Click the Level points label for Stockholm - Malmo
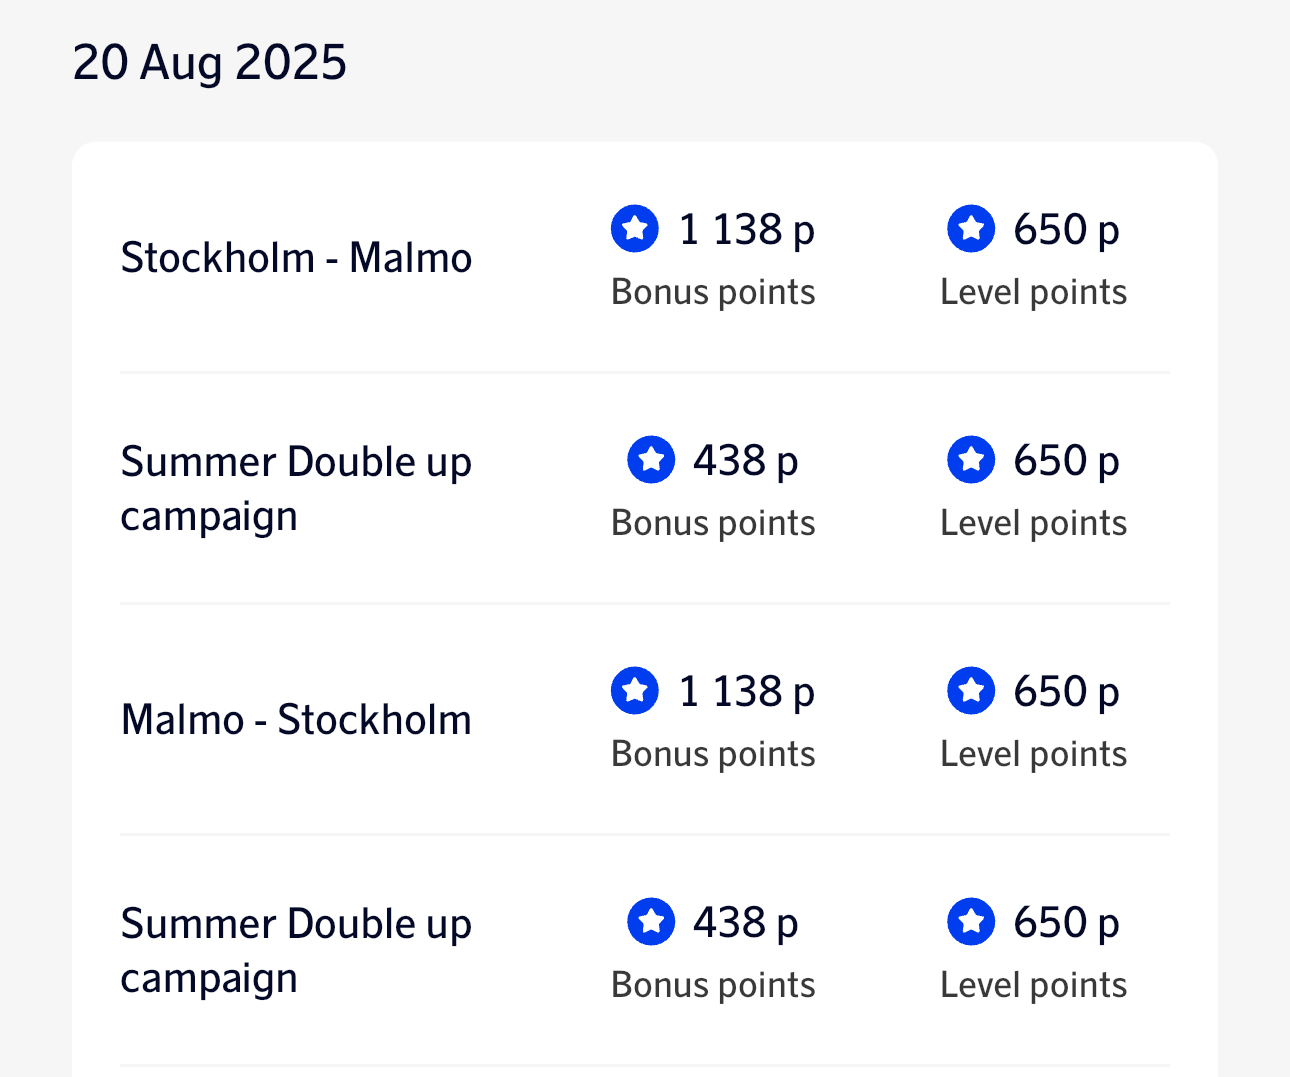The height and width of the screenshot is (1077, 1290). 1033,292
